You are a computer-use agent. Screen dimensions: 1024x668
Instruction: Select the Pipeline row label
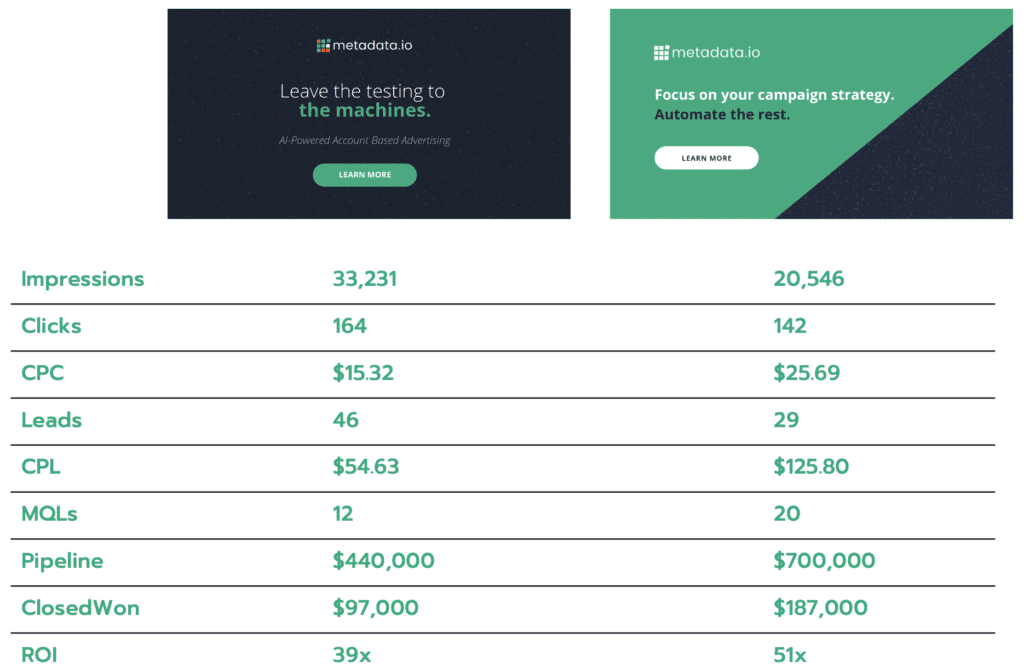(x=62, y=561)
